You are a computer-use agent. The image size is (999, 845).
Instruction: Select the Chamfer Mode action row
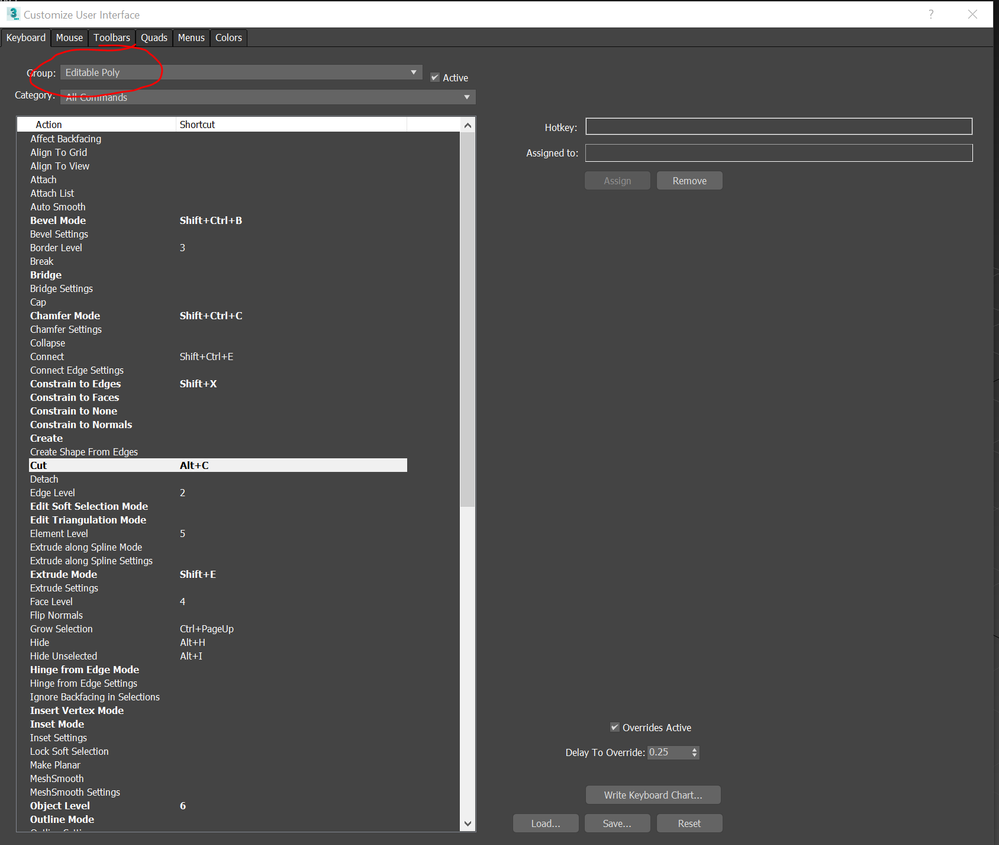pyautogui.click(x=218, y=315)
